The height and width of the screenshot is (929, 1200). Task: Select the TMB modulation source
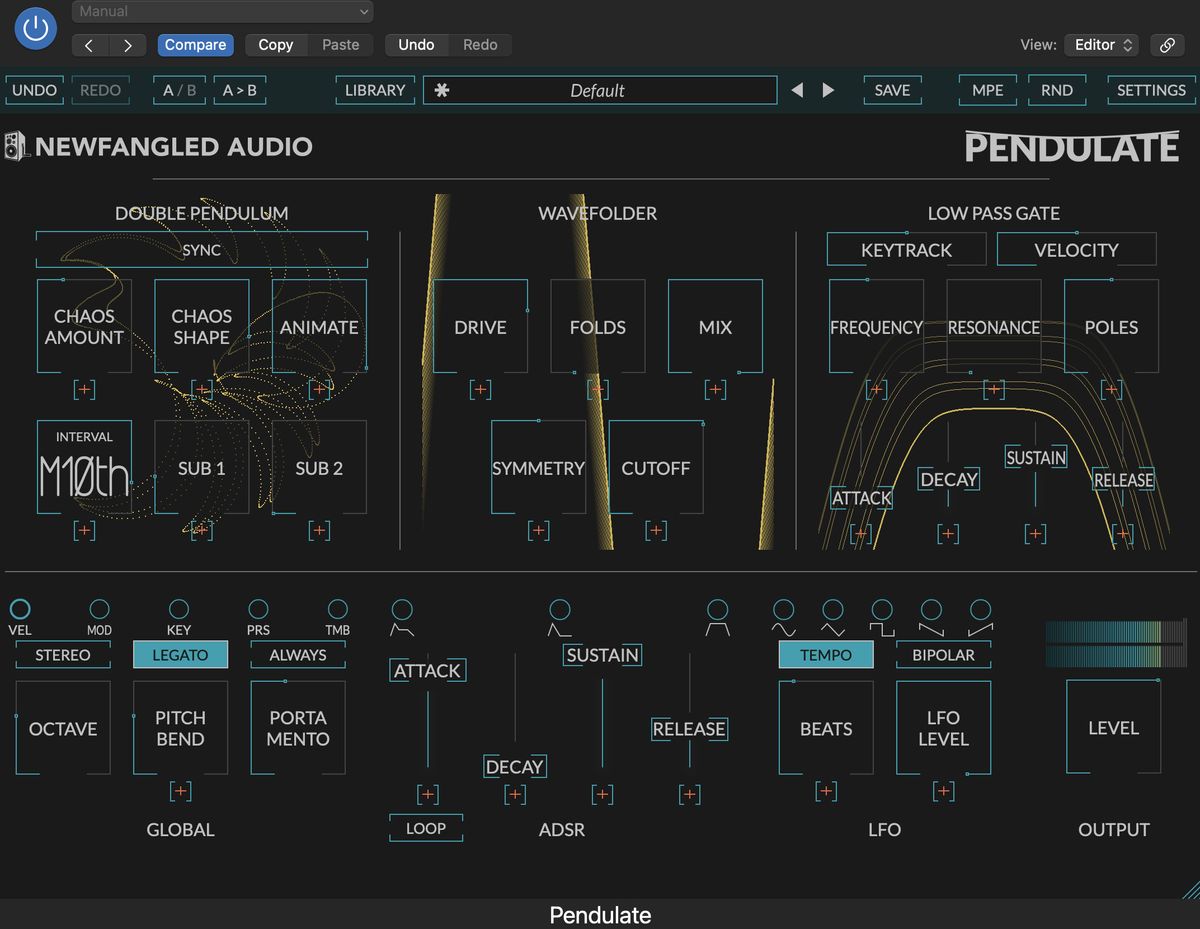338,609
